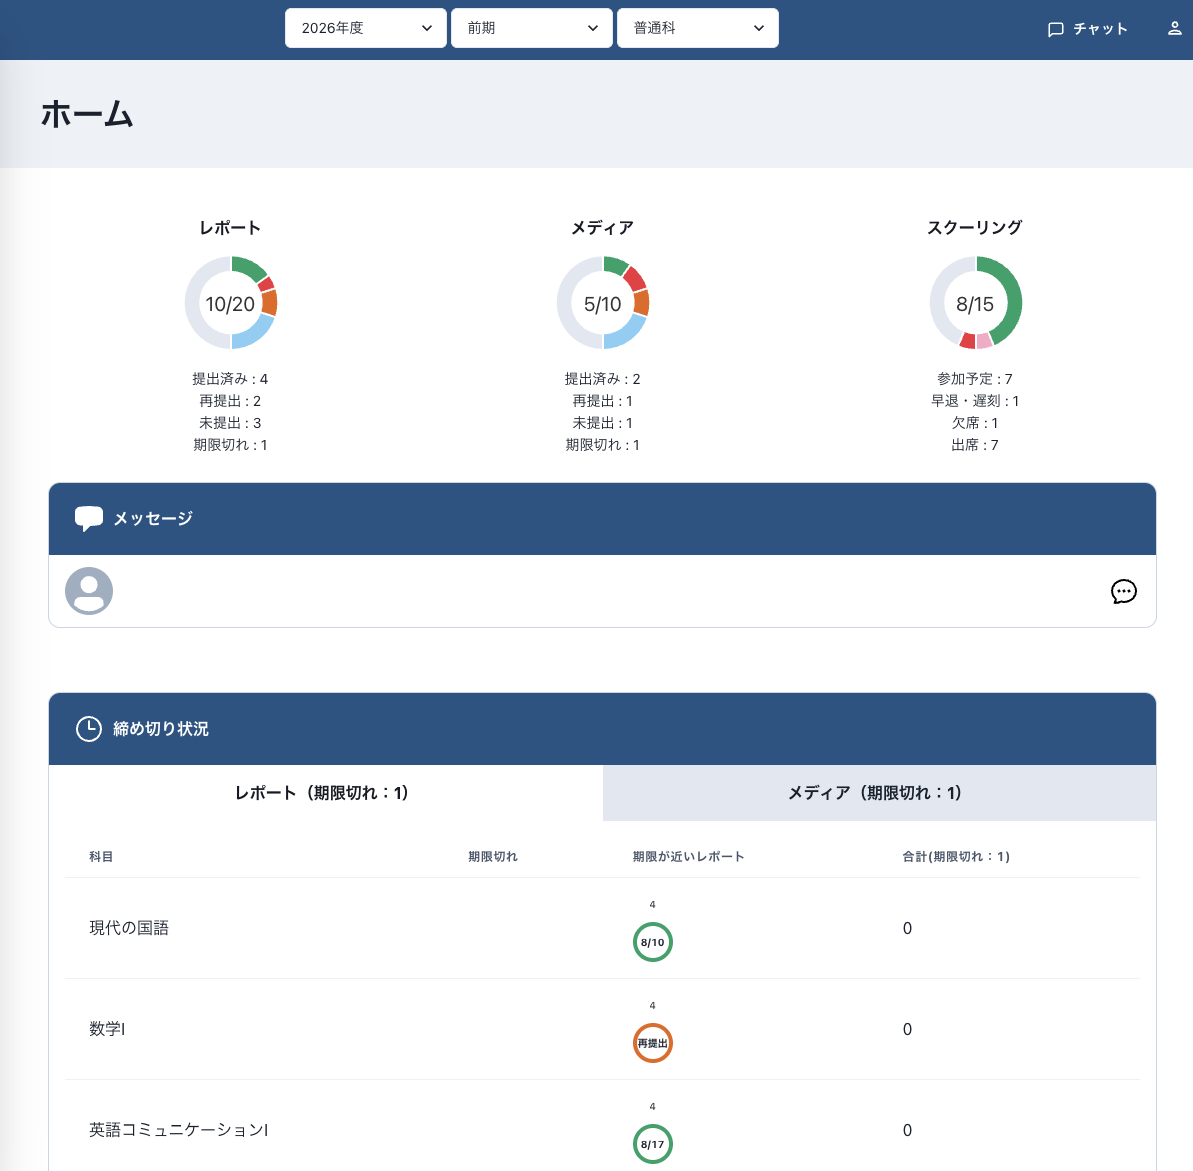Click スクーリング 出席：7 legend text
The height and width of the screenshot is (1171, 1193).
coord(975,445)
